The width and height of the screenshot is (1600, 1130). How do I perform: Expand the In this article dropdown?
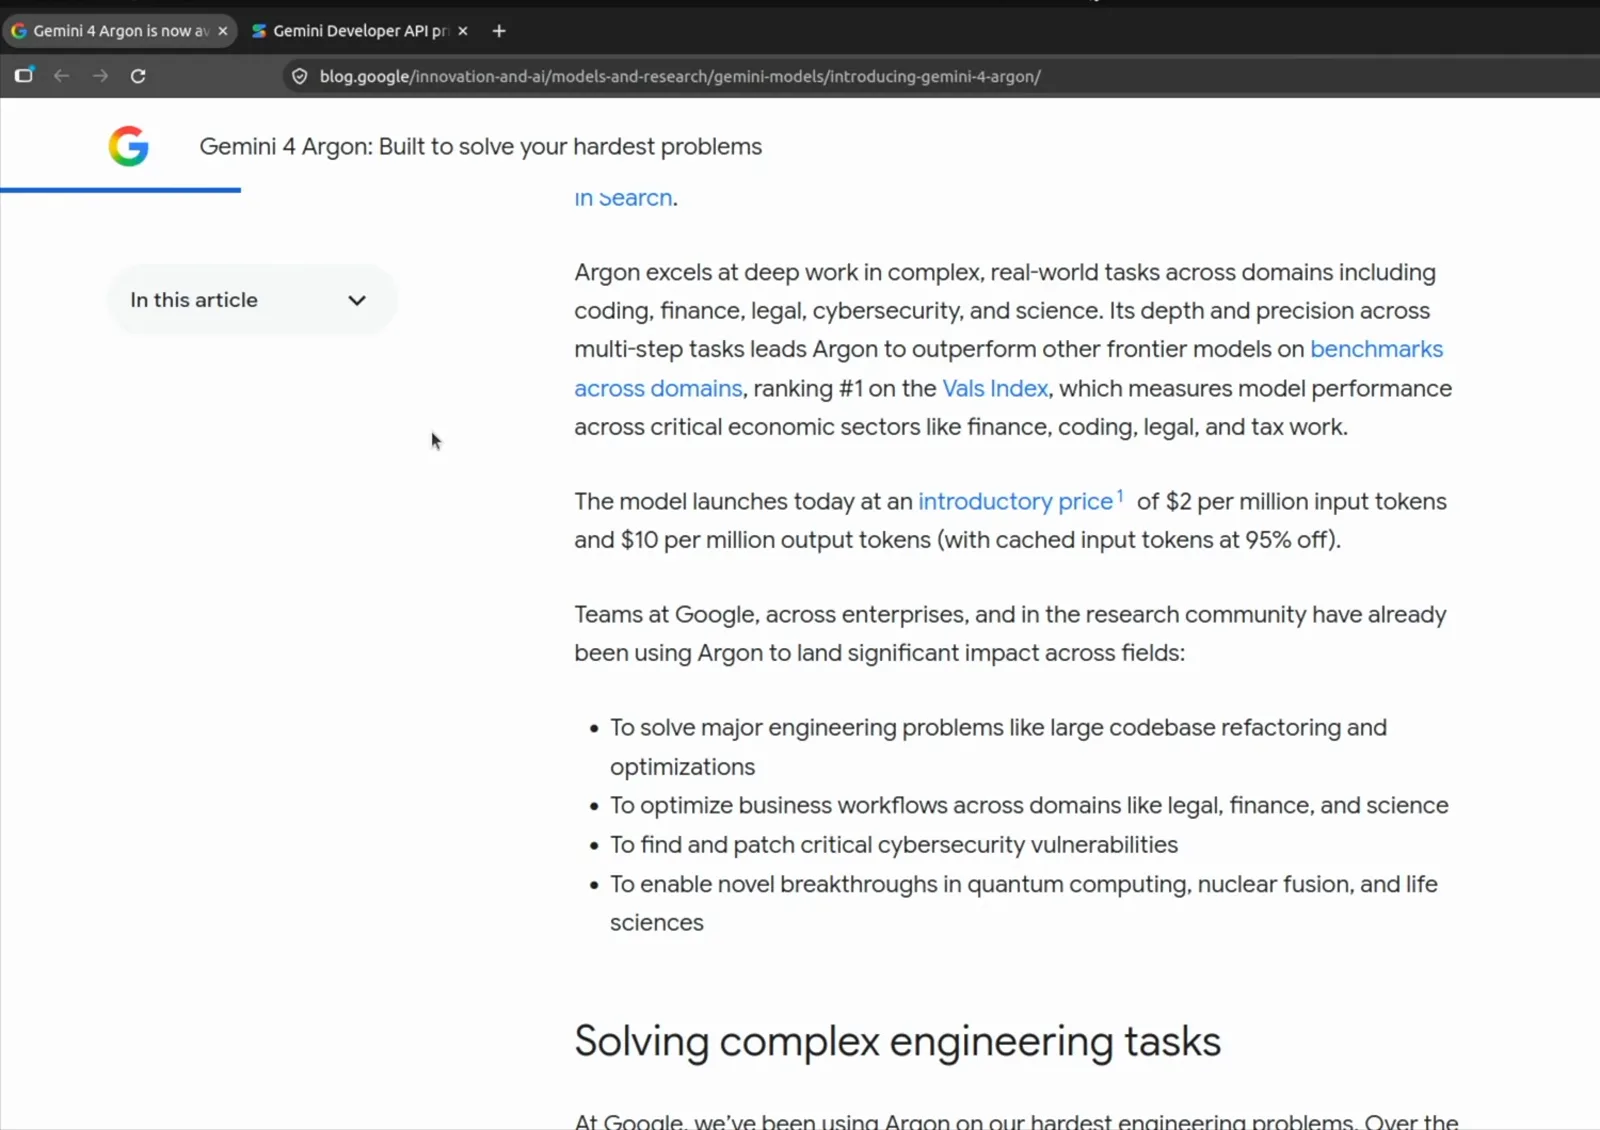coord(251,300)
